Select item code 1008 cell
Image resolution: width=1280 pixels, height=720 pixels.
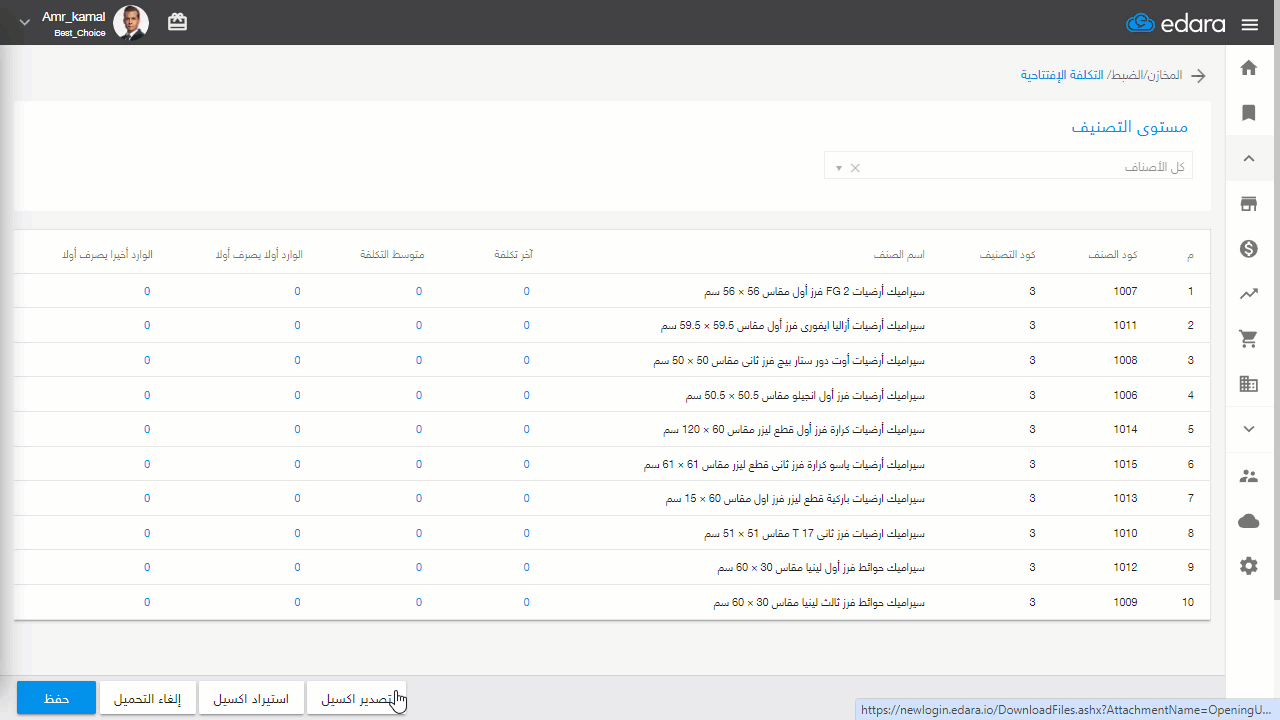pyautogui.click(x=1125, y=360)
